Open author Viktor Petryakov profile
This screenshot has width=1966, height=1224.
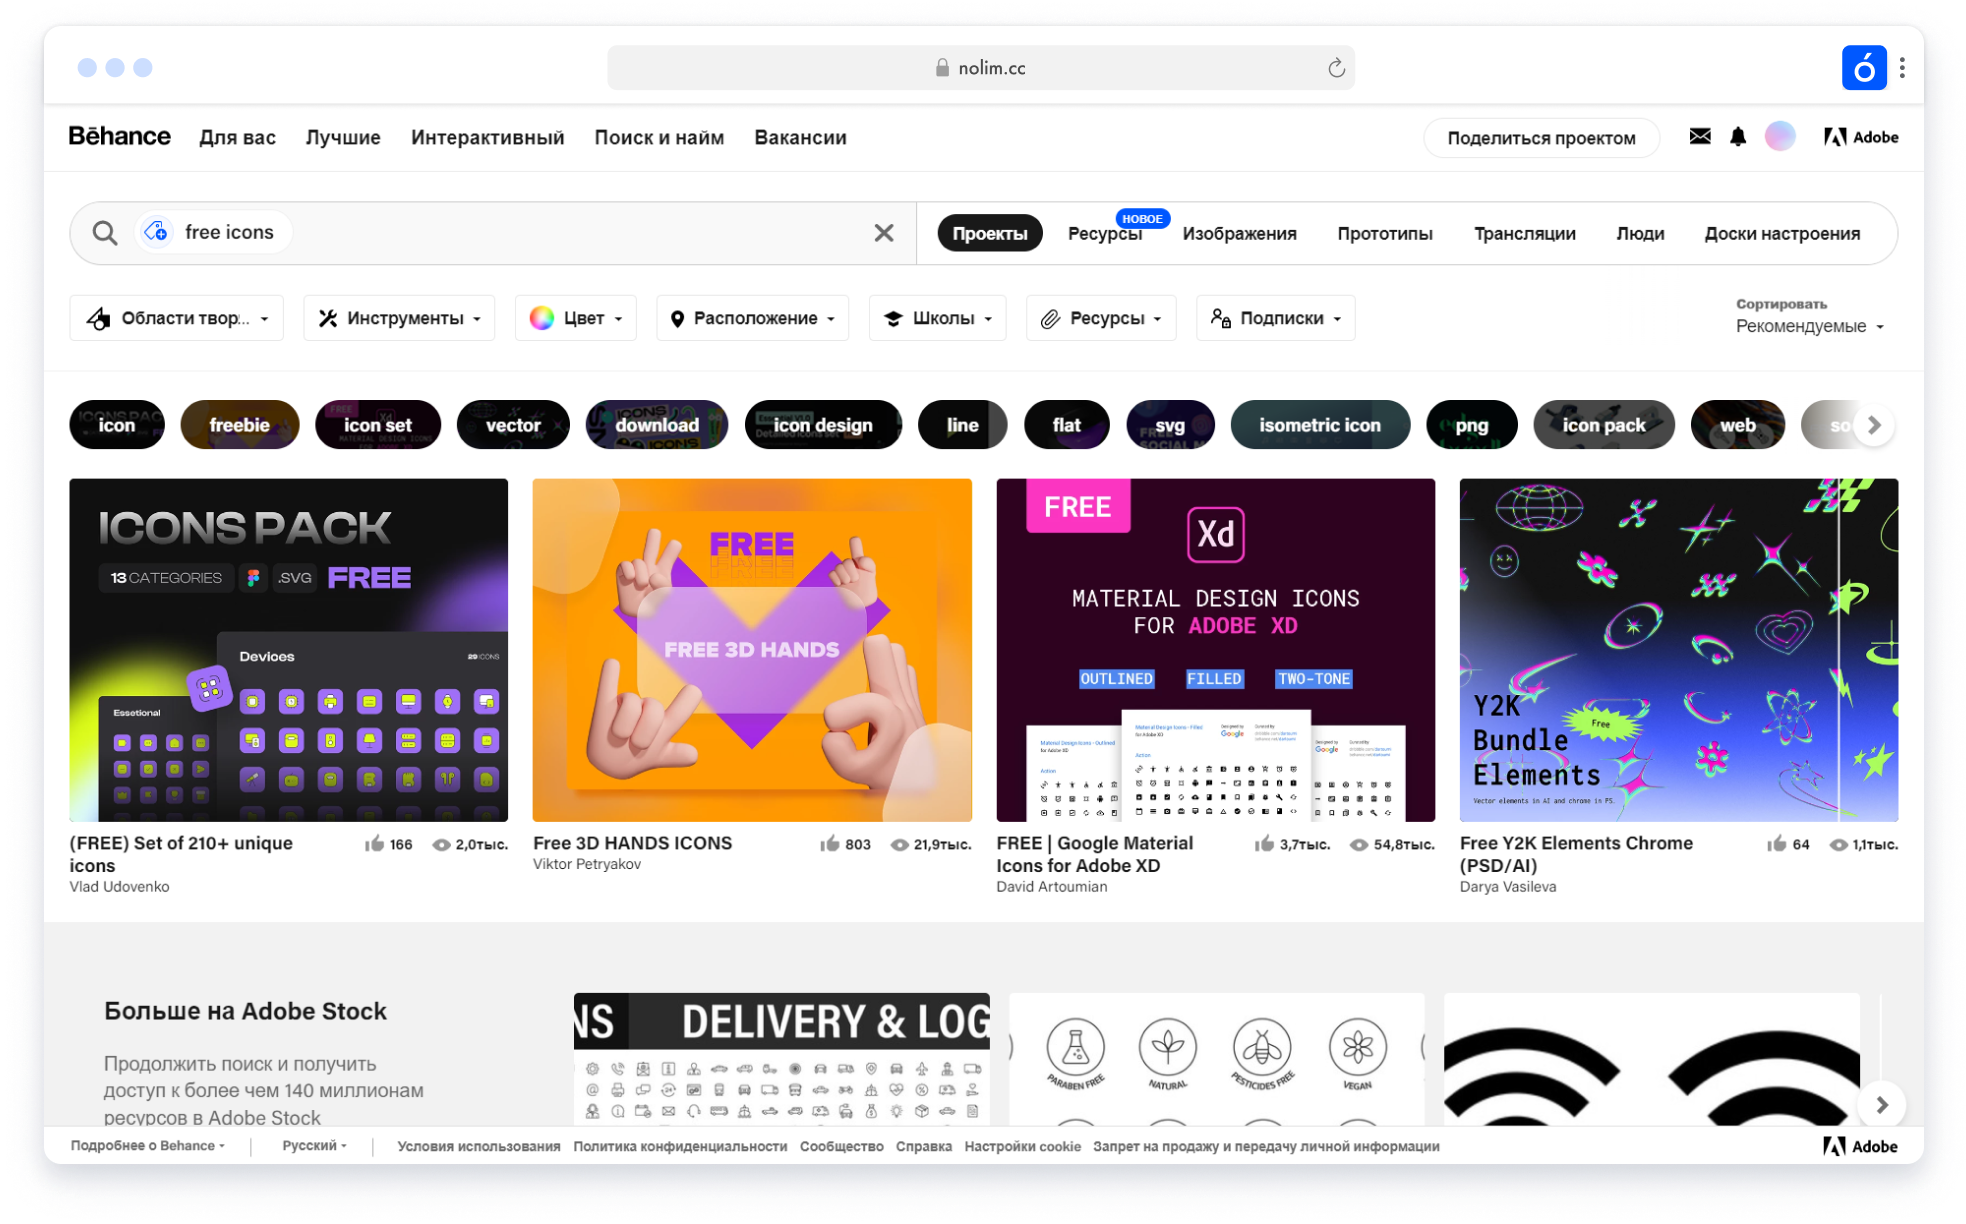click(587, 865)
